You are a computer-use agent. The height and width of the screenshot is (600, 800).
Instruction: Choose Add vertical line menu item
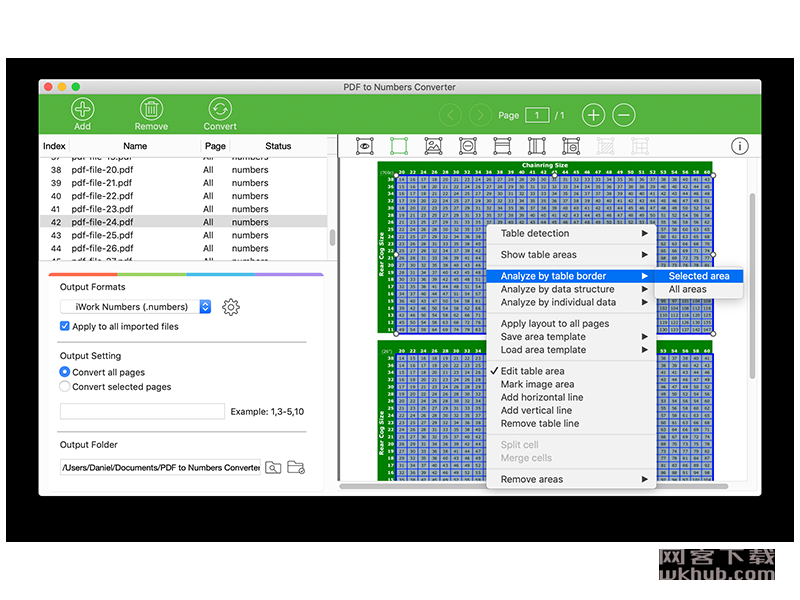[x=571, y=411]
